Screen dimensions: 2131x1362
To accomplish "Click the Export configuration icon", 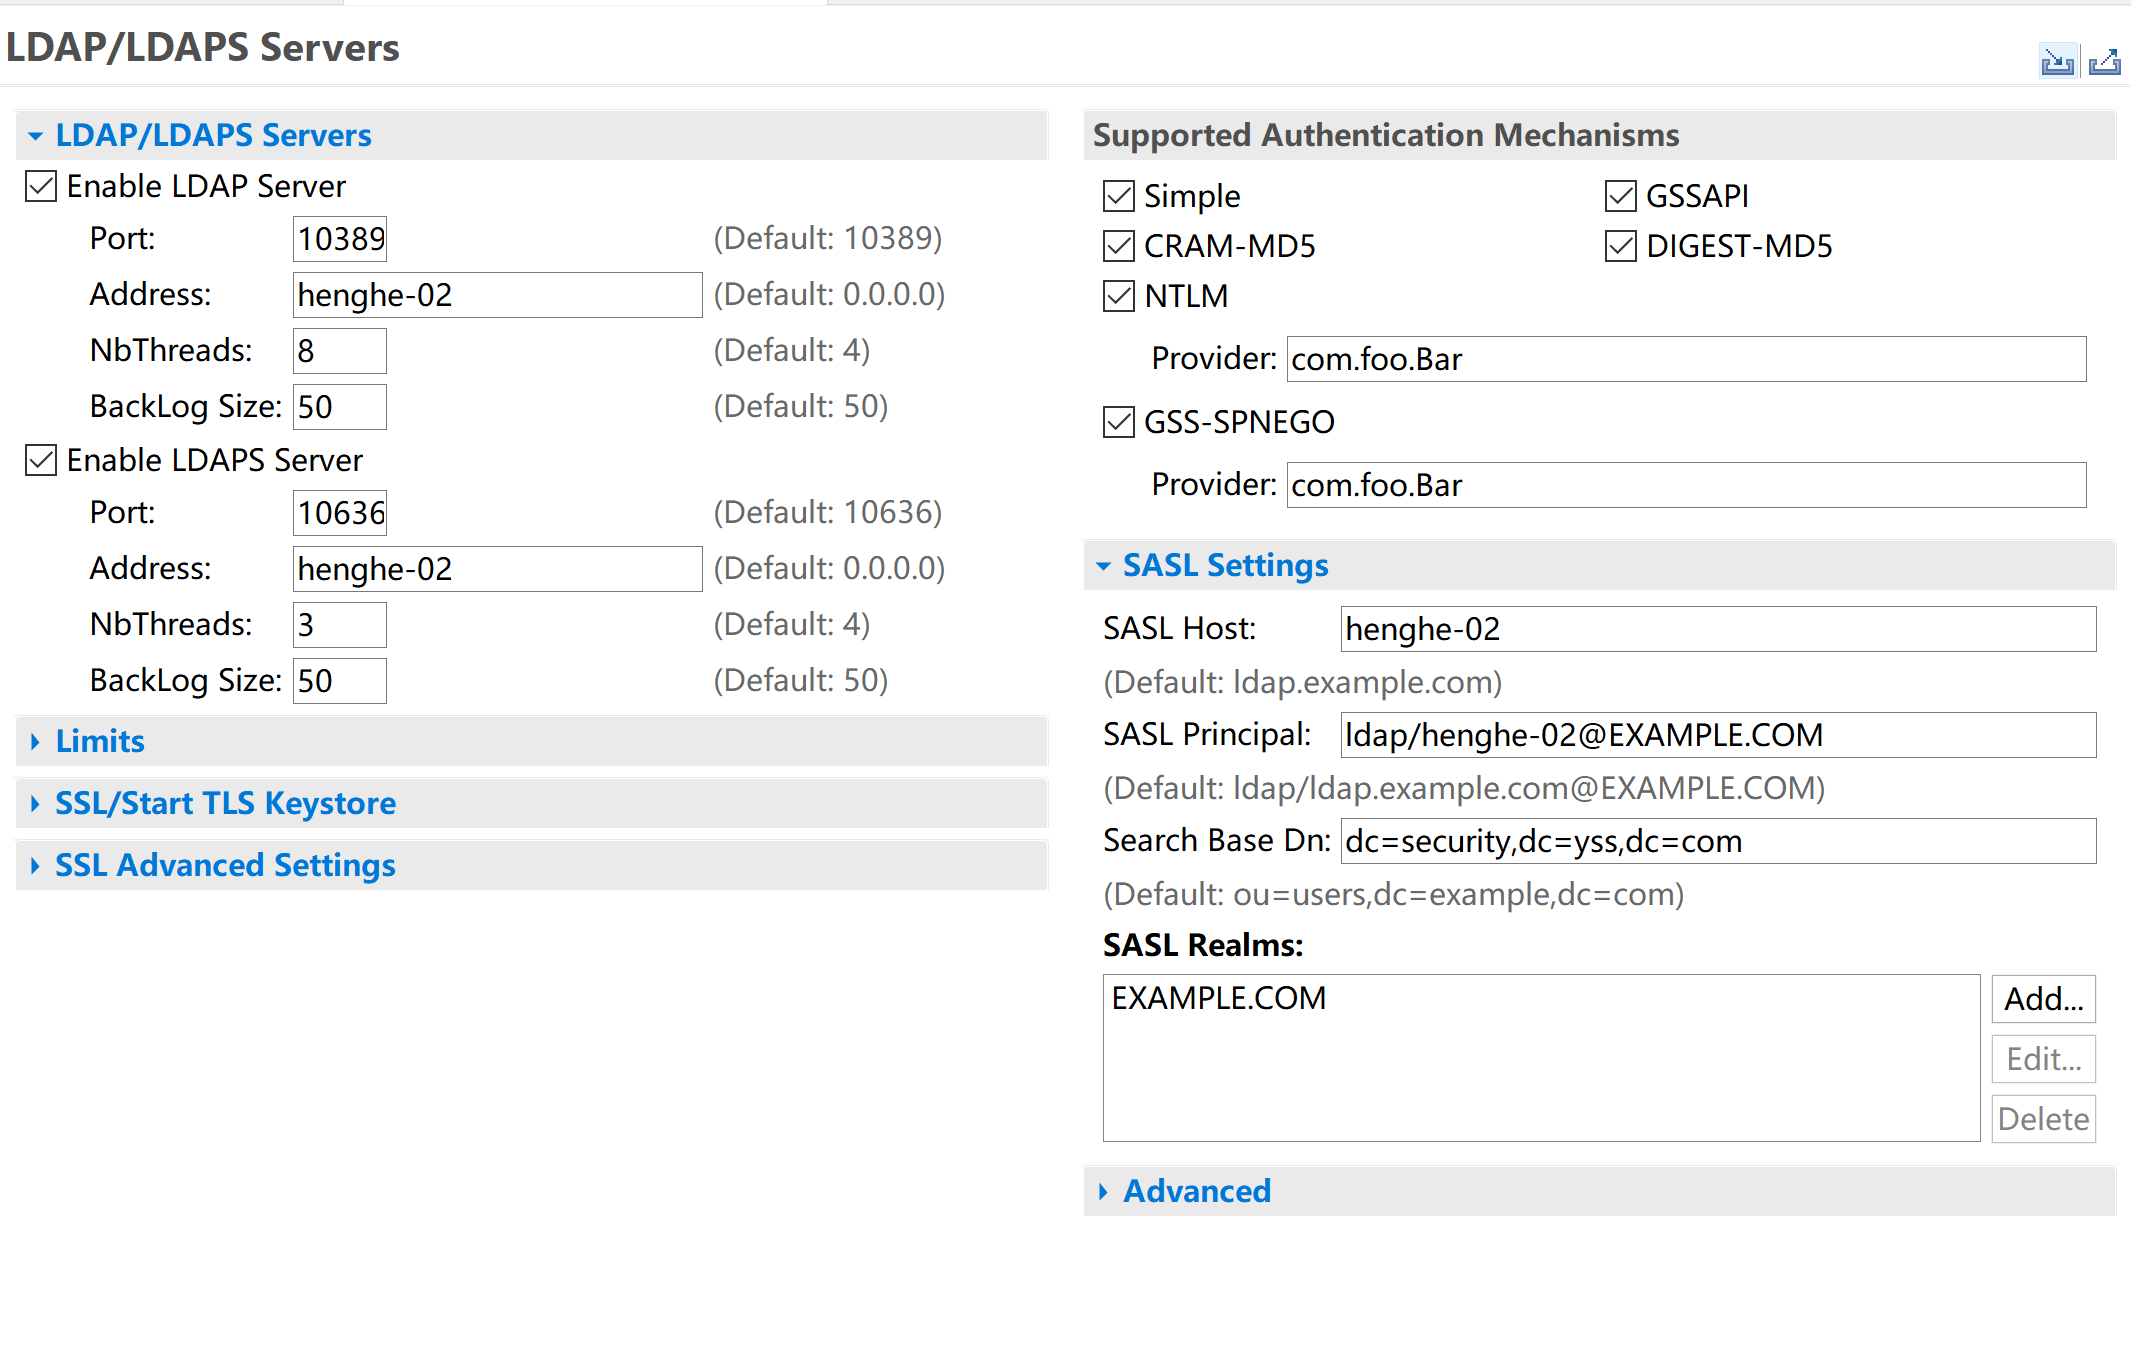I will point(2104,62).
